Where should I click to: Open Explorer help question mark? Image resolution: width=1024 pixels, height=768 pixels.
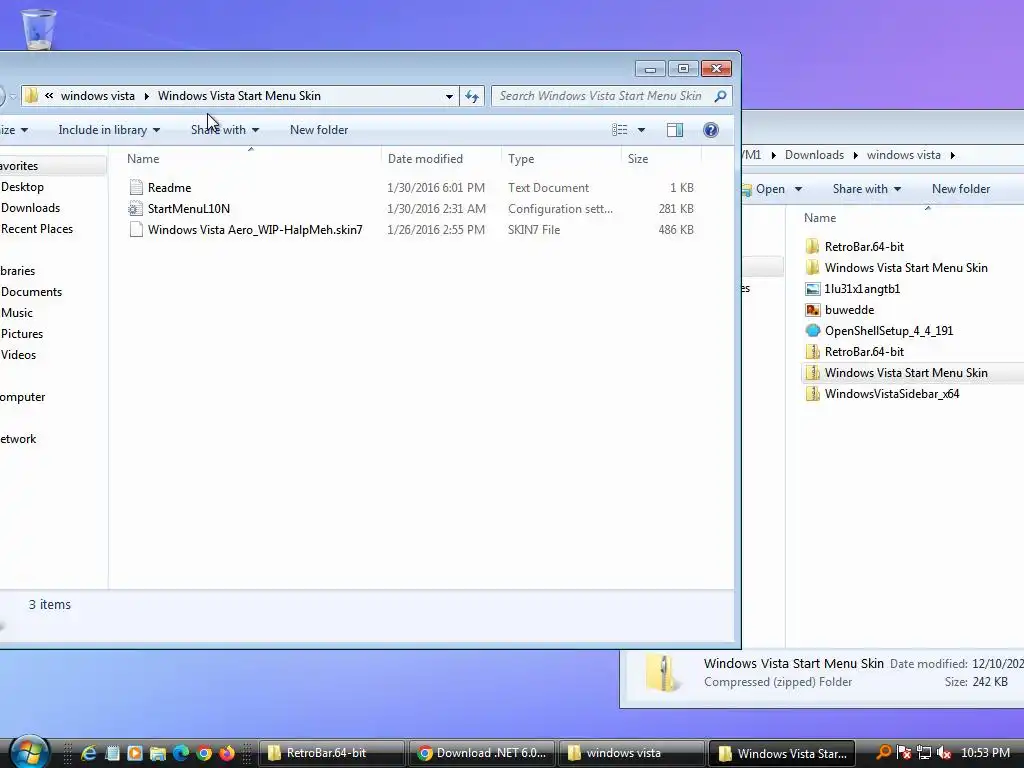click(x=711, y=130)
